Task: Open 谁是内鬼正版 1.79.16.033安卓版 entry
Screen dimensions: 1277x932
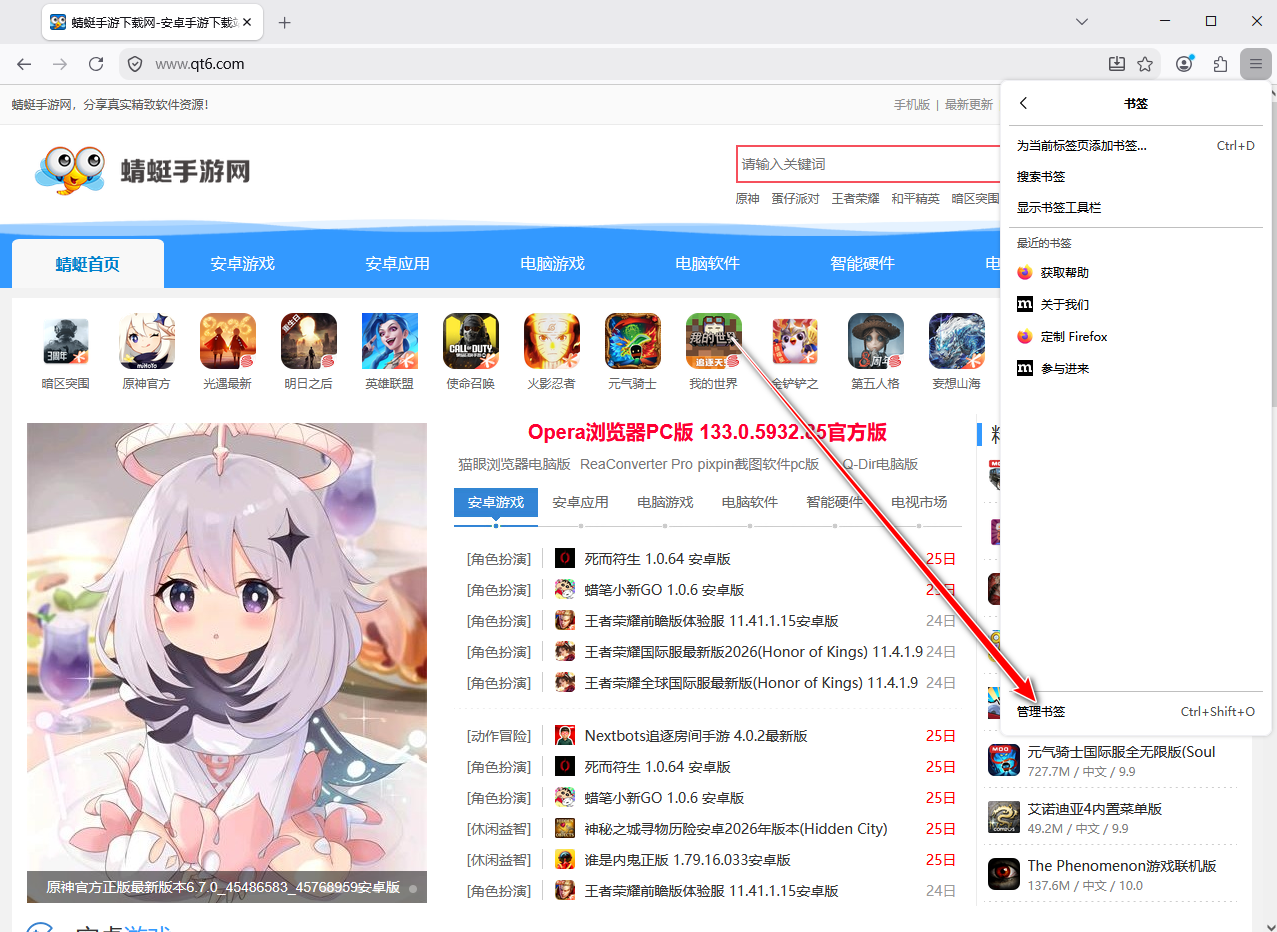Action: [687, 860]
